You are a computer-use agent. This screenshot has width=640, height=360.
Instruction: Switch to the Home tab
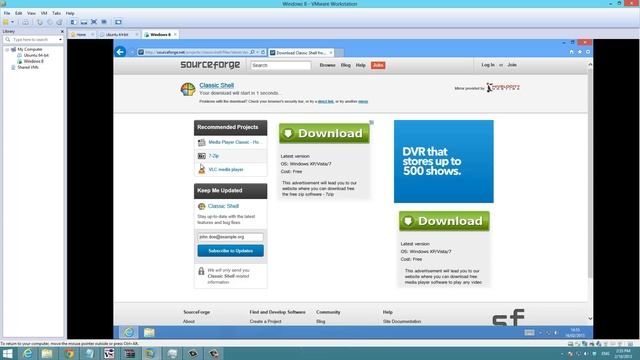tap(82, 35)
